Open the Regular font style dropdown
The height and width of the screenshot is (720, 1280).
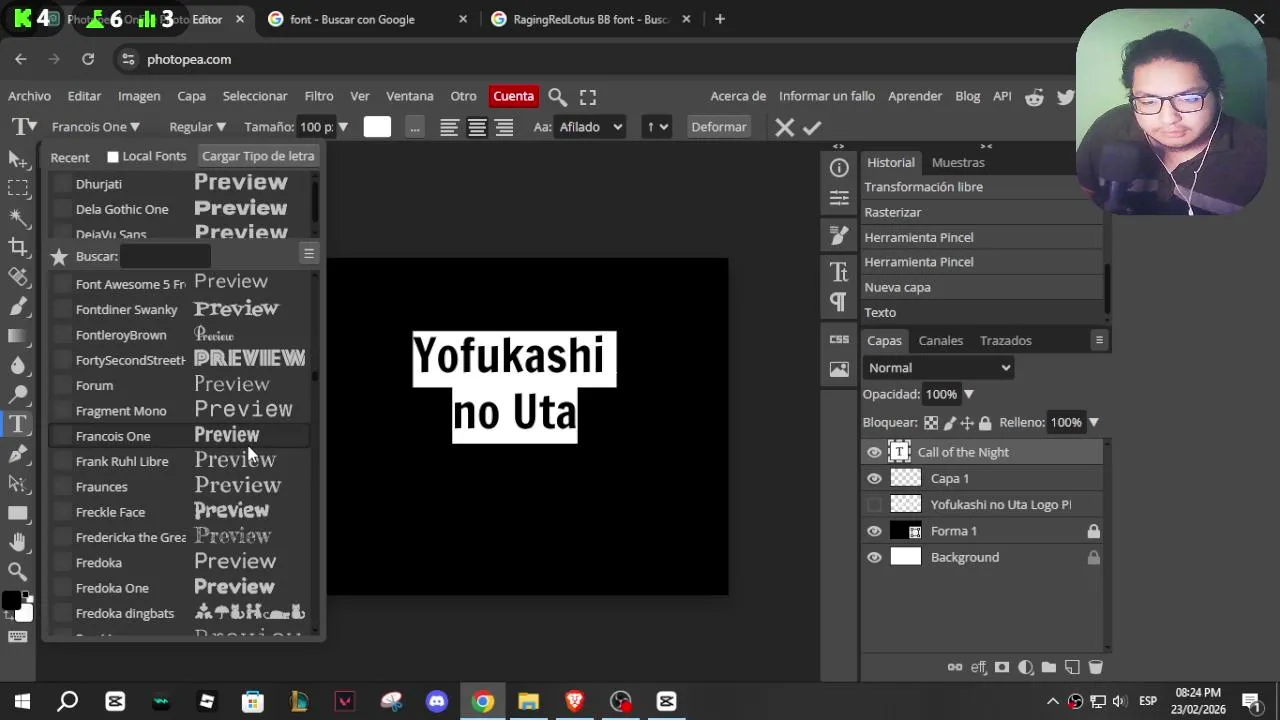198,127
